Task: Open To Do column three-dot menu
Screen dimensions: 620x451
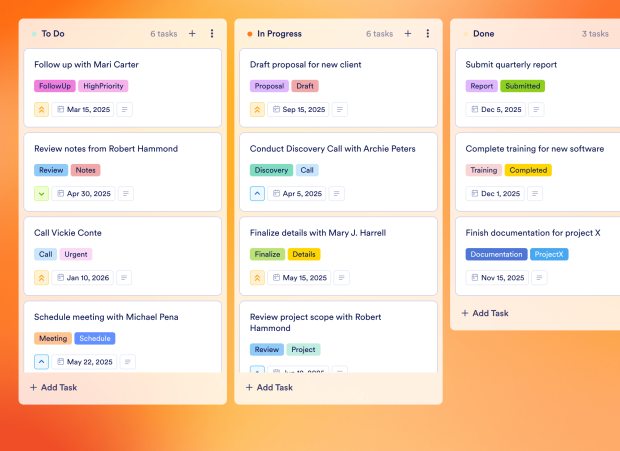Action: click(212, 34)
